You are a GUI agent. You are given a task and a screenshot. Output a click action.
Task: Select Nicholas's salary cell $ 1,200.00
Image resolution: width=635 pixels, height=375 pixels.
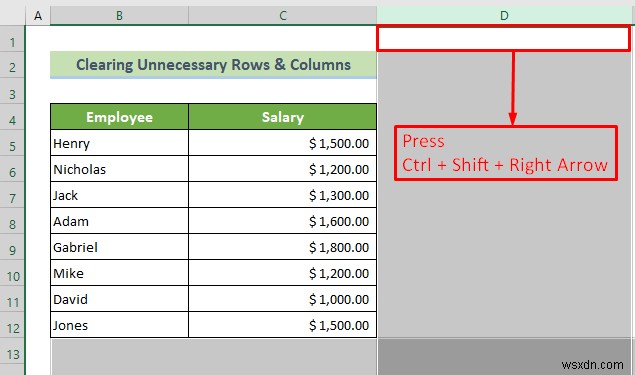tap(283, 169)
